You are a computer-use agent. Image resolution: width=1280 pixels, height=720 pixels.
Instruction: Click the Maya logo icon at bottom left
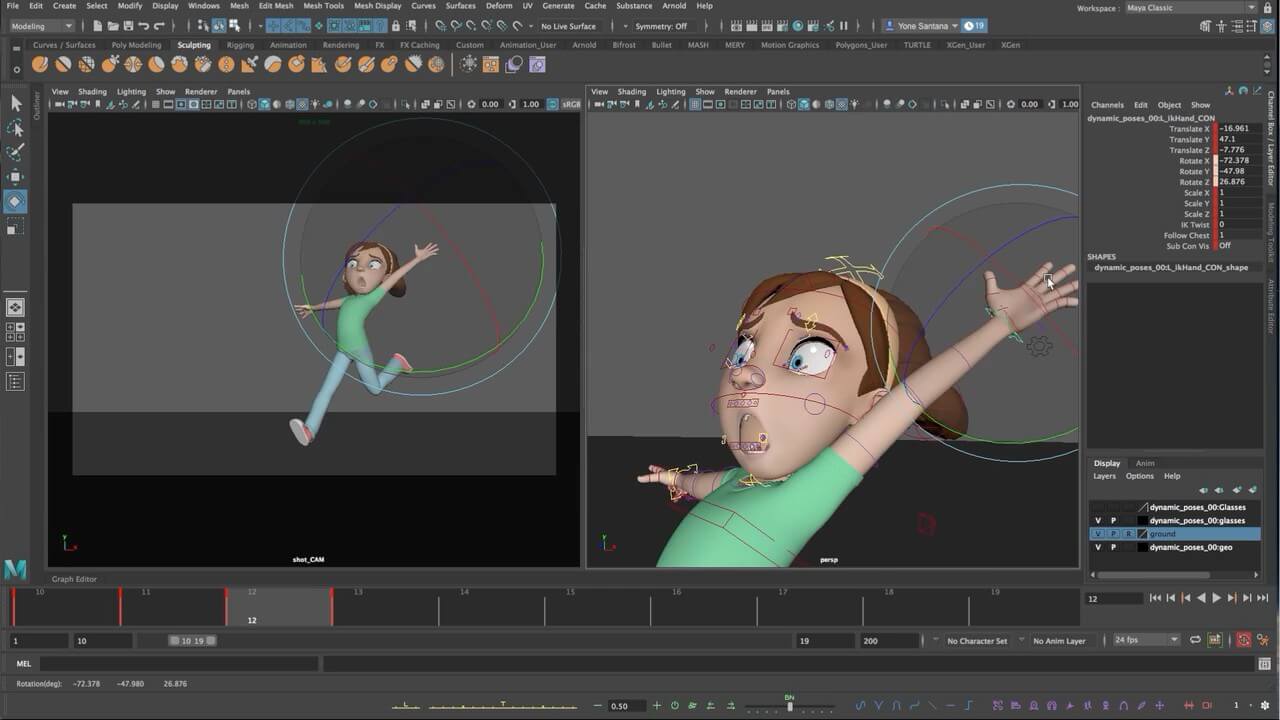pos(15,569)
